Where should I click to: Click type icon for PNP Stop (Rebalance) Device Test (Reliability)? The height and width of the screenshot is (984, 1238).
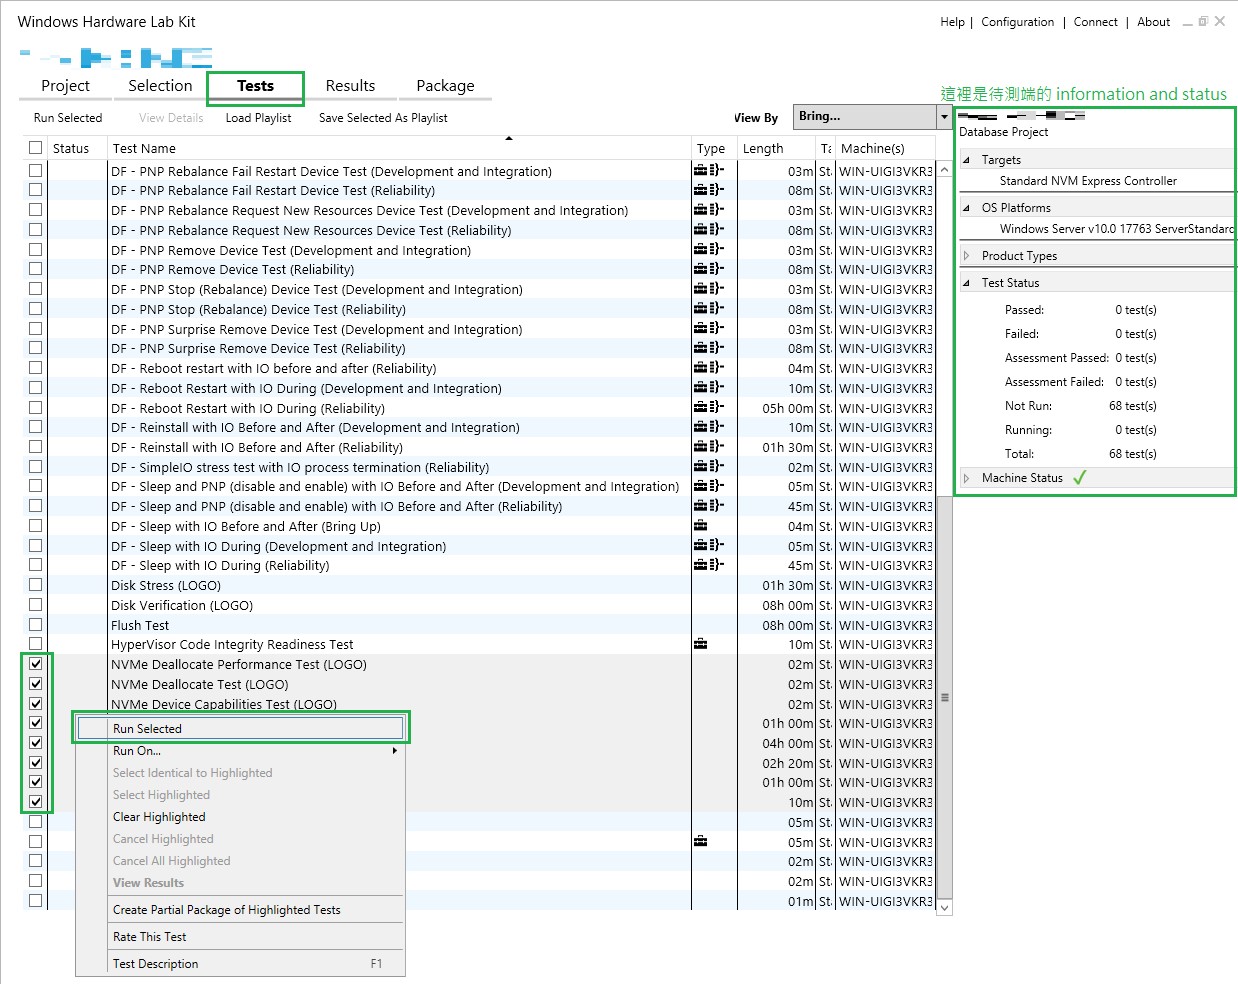708,309
